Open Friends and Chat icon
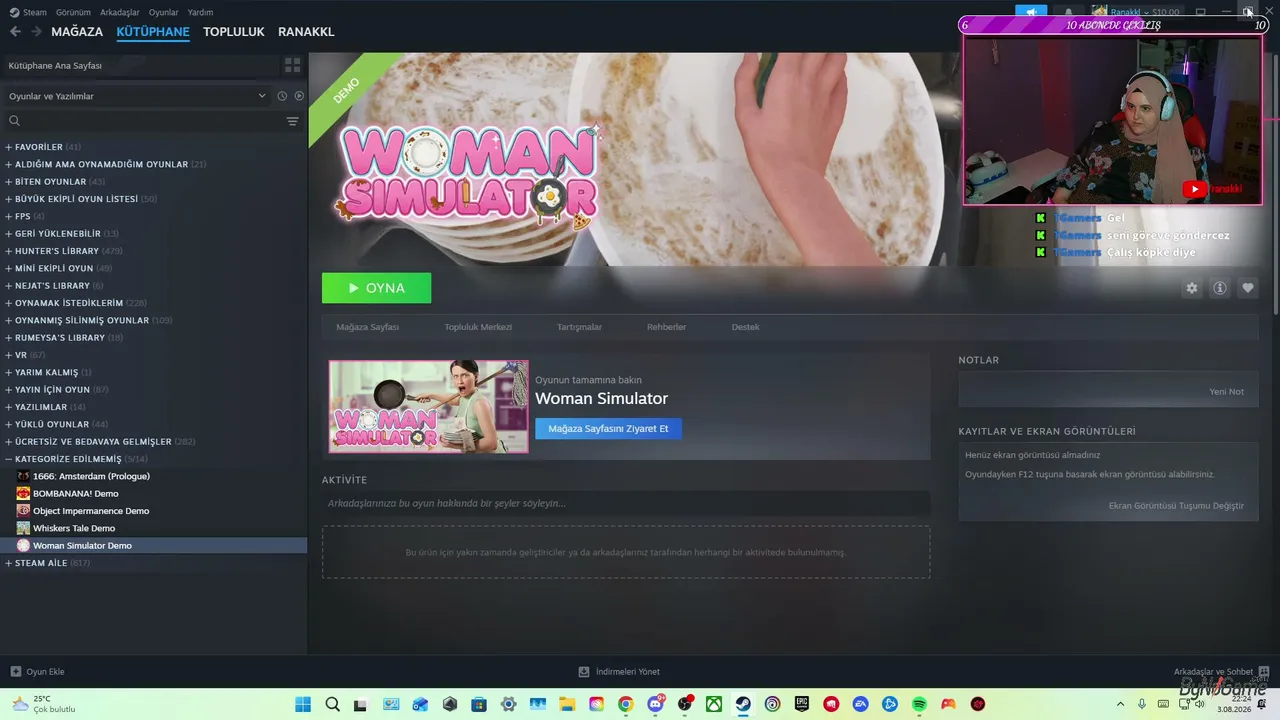The height and width of the screenshot is (720, 1280). click(x=1264, y=672)
